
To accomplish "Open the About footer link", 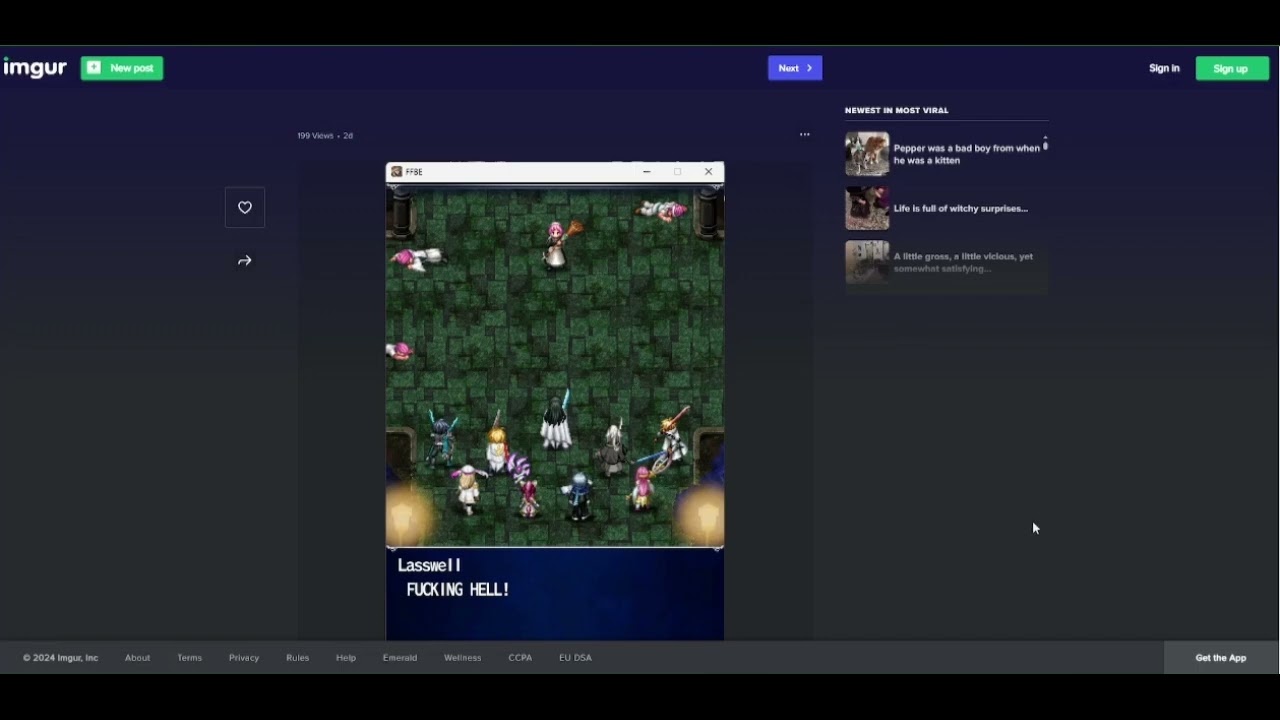I will 138,658.
